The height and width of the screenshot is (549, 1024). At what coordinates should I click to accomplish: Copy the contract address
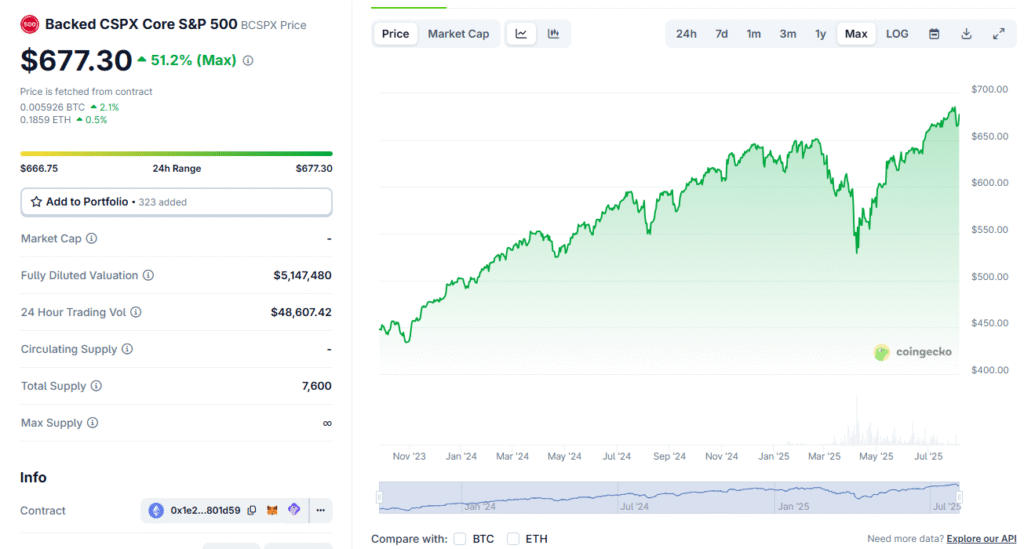(252, 510)
